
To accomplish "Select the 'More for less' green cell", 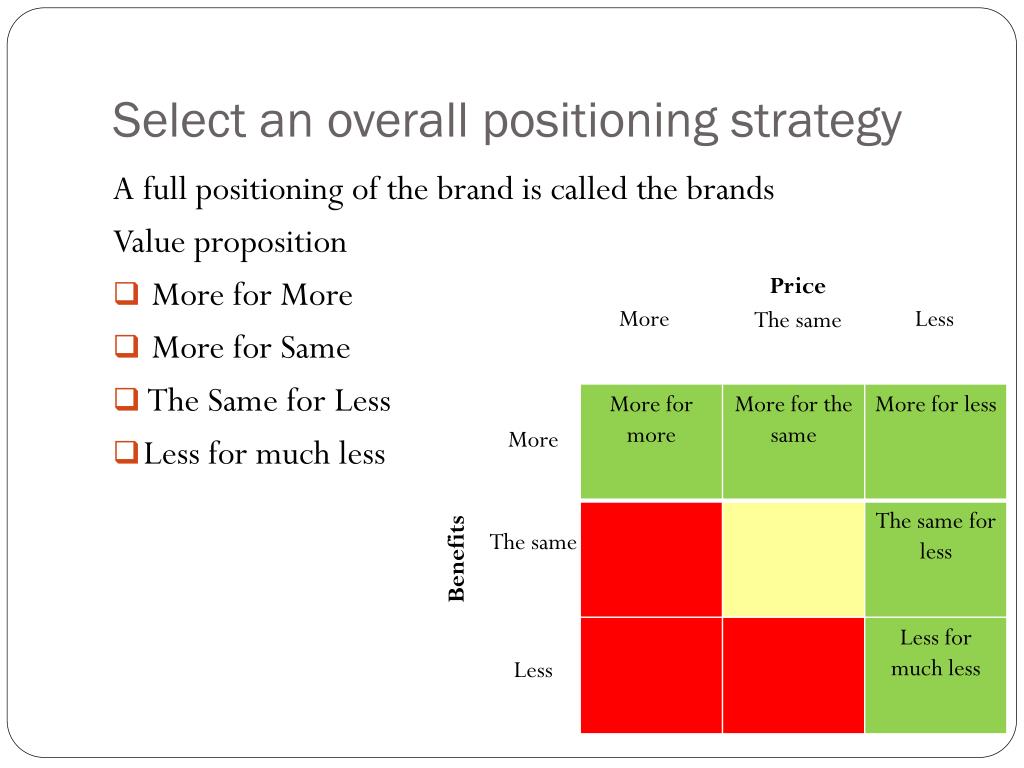I will 936,442.
